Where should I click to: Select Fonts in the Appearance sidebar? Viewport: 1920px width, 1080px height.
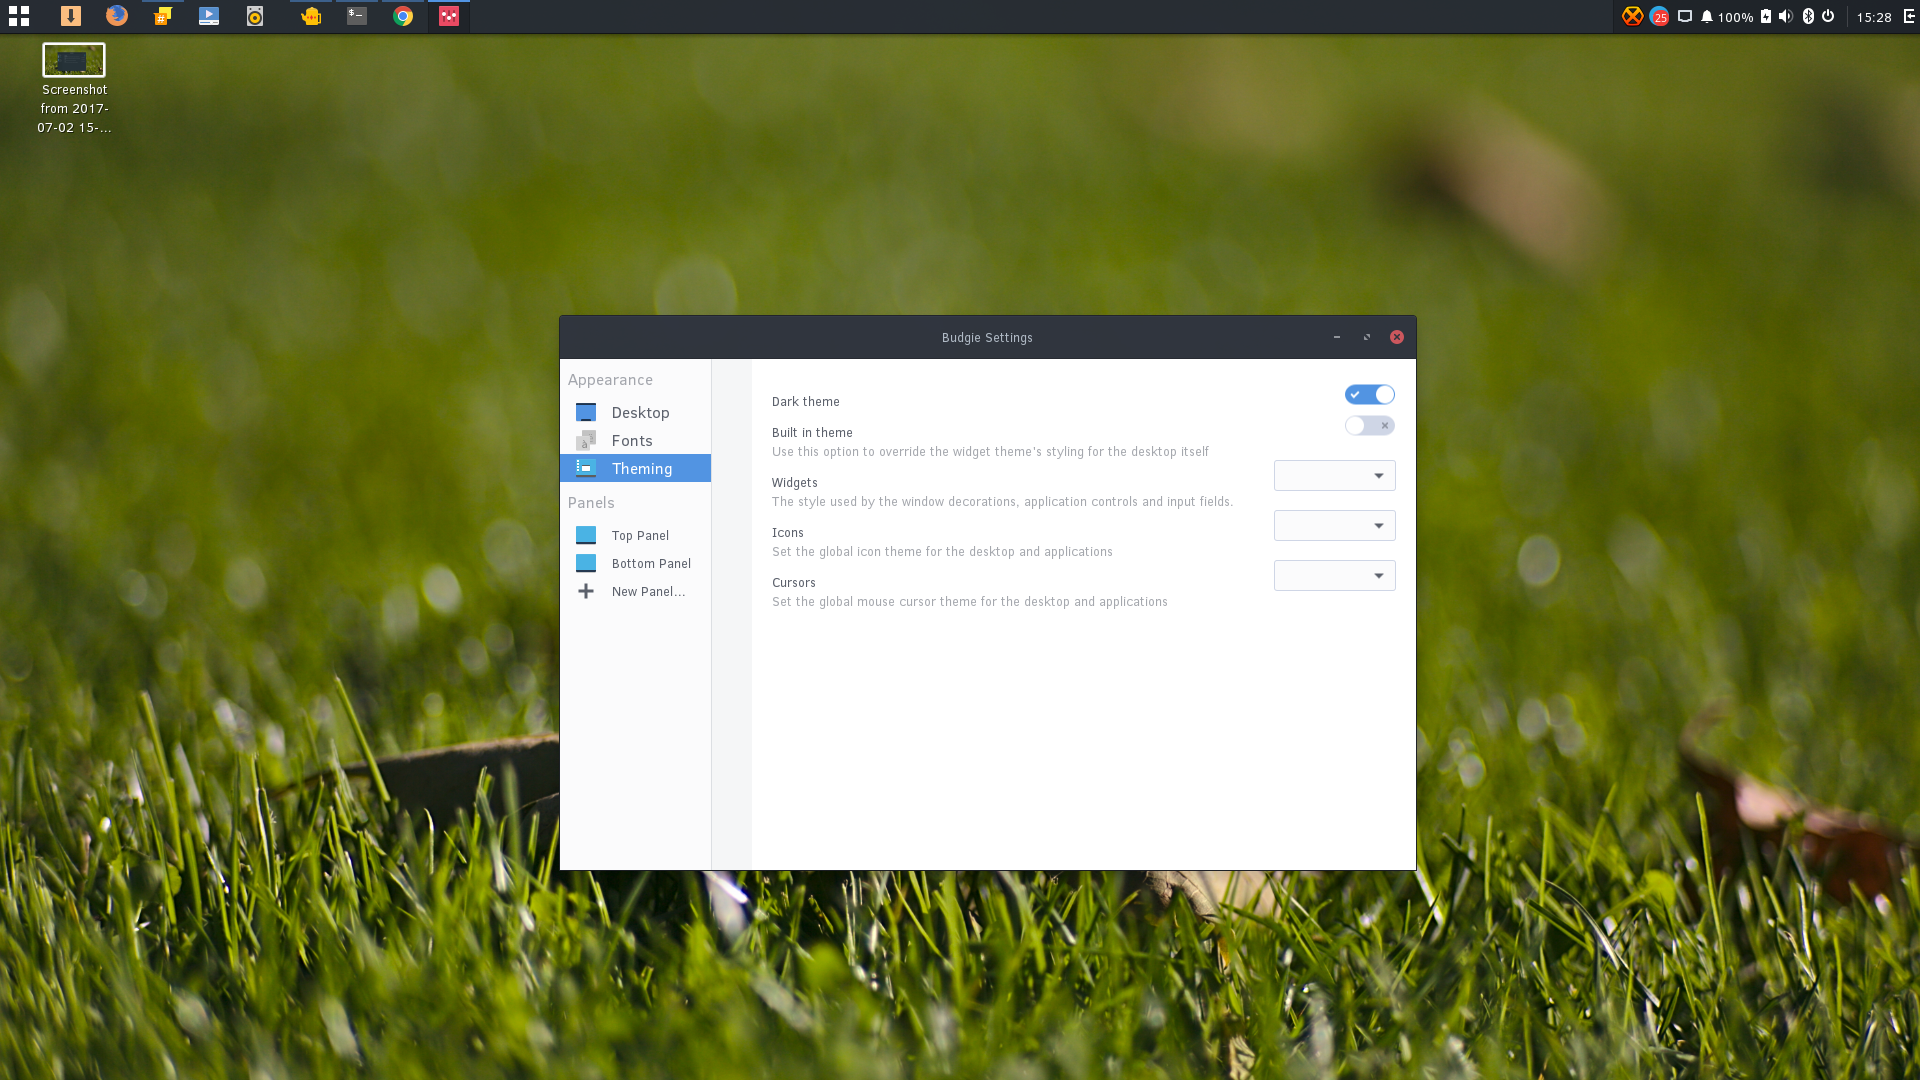pos(635,440)
